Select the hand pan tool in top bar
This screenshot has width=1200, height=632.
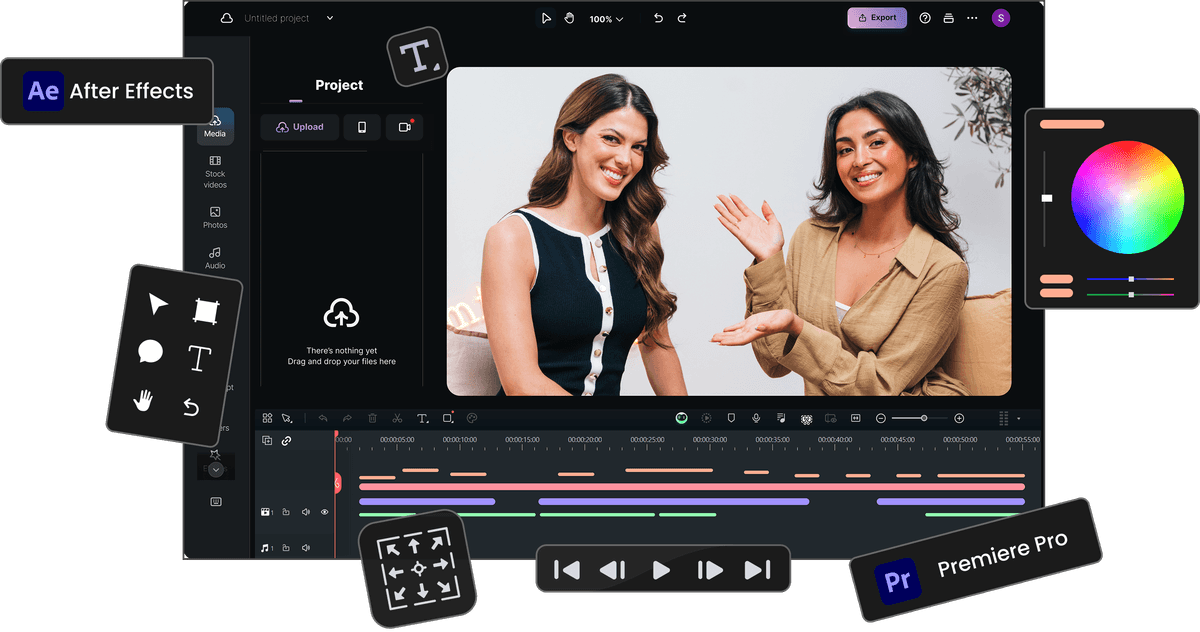click(569, 18)
